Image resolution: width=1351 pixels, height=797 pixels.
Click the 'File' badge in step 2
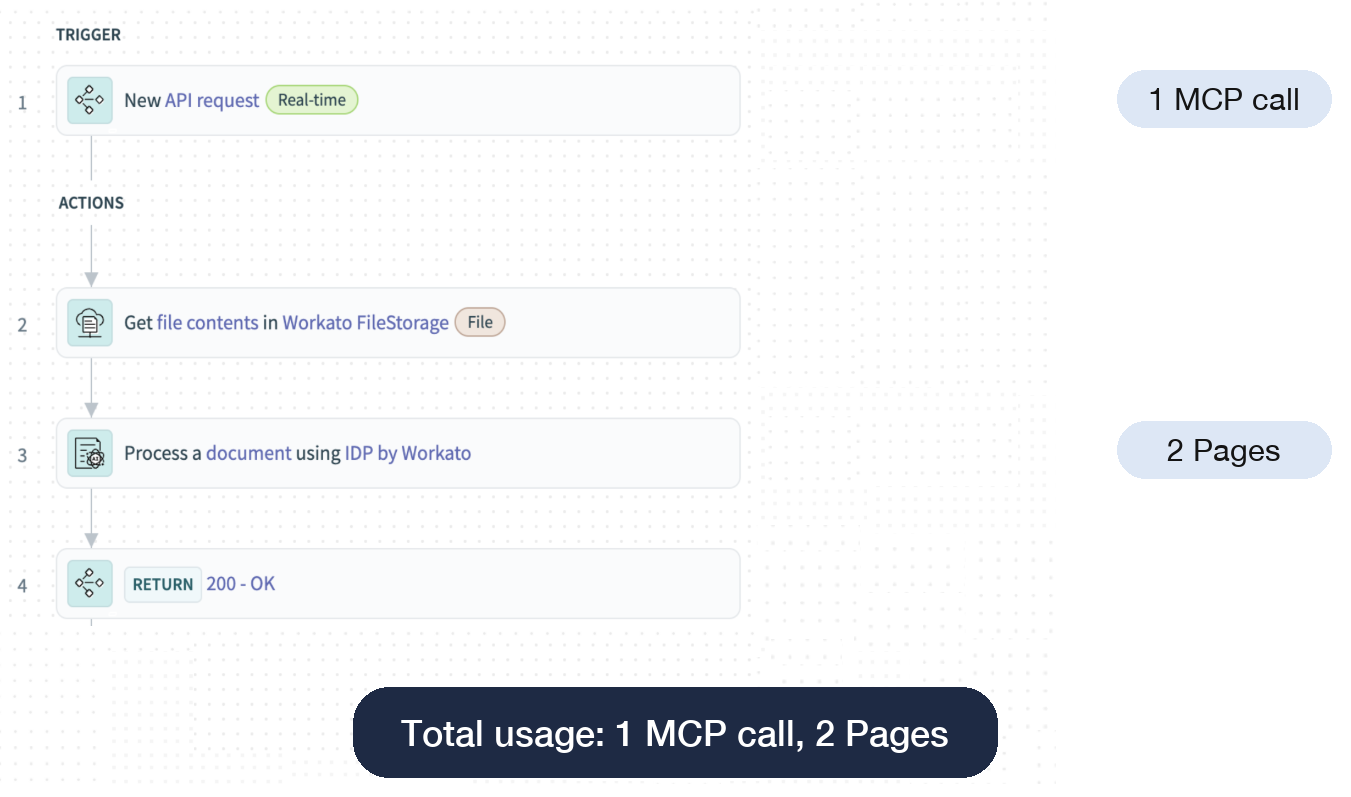point(480,323)
